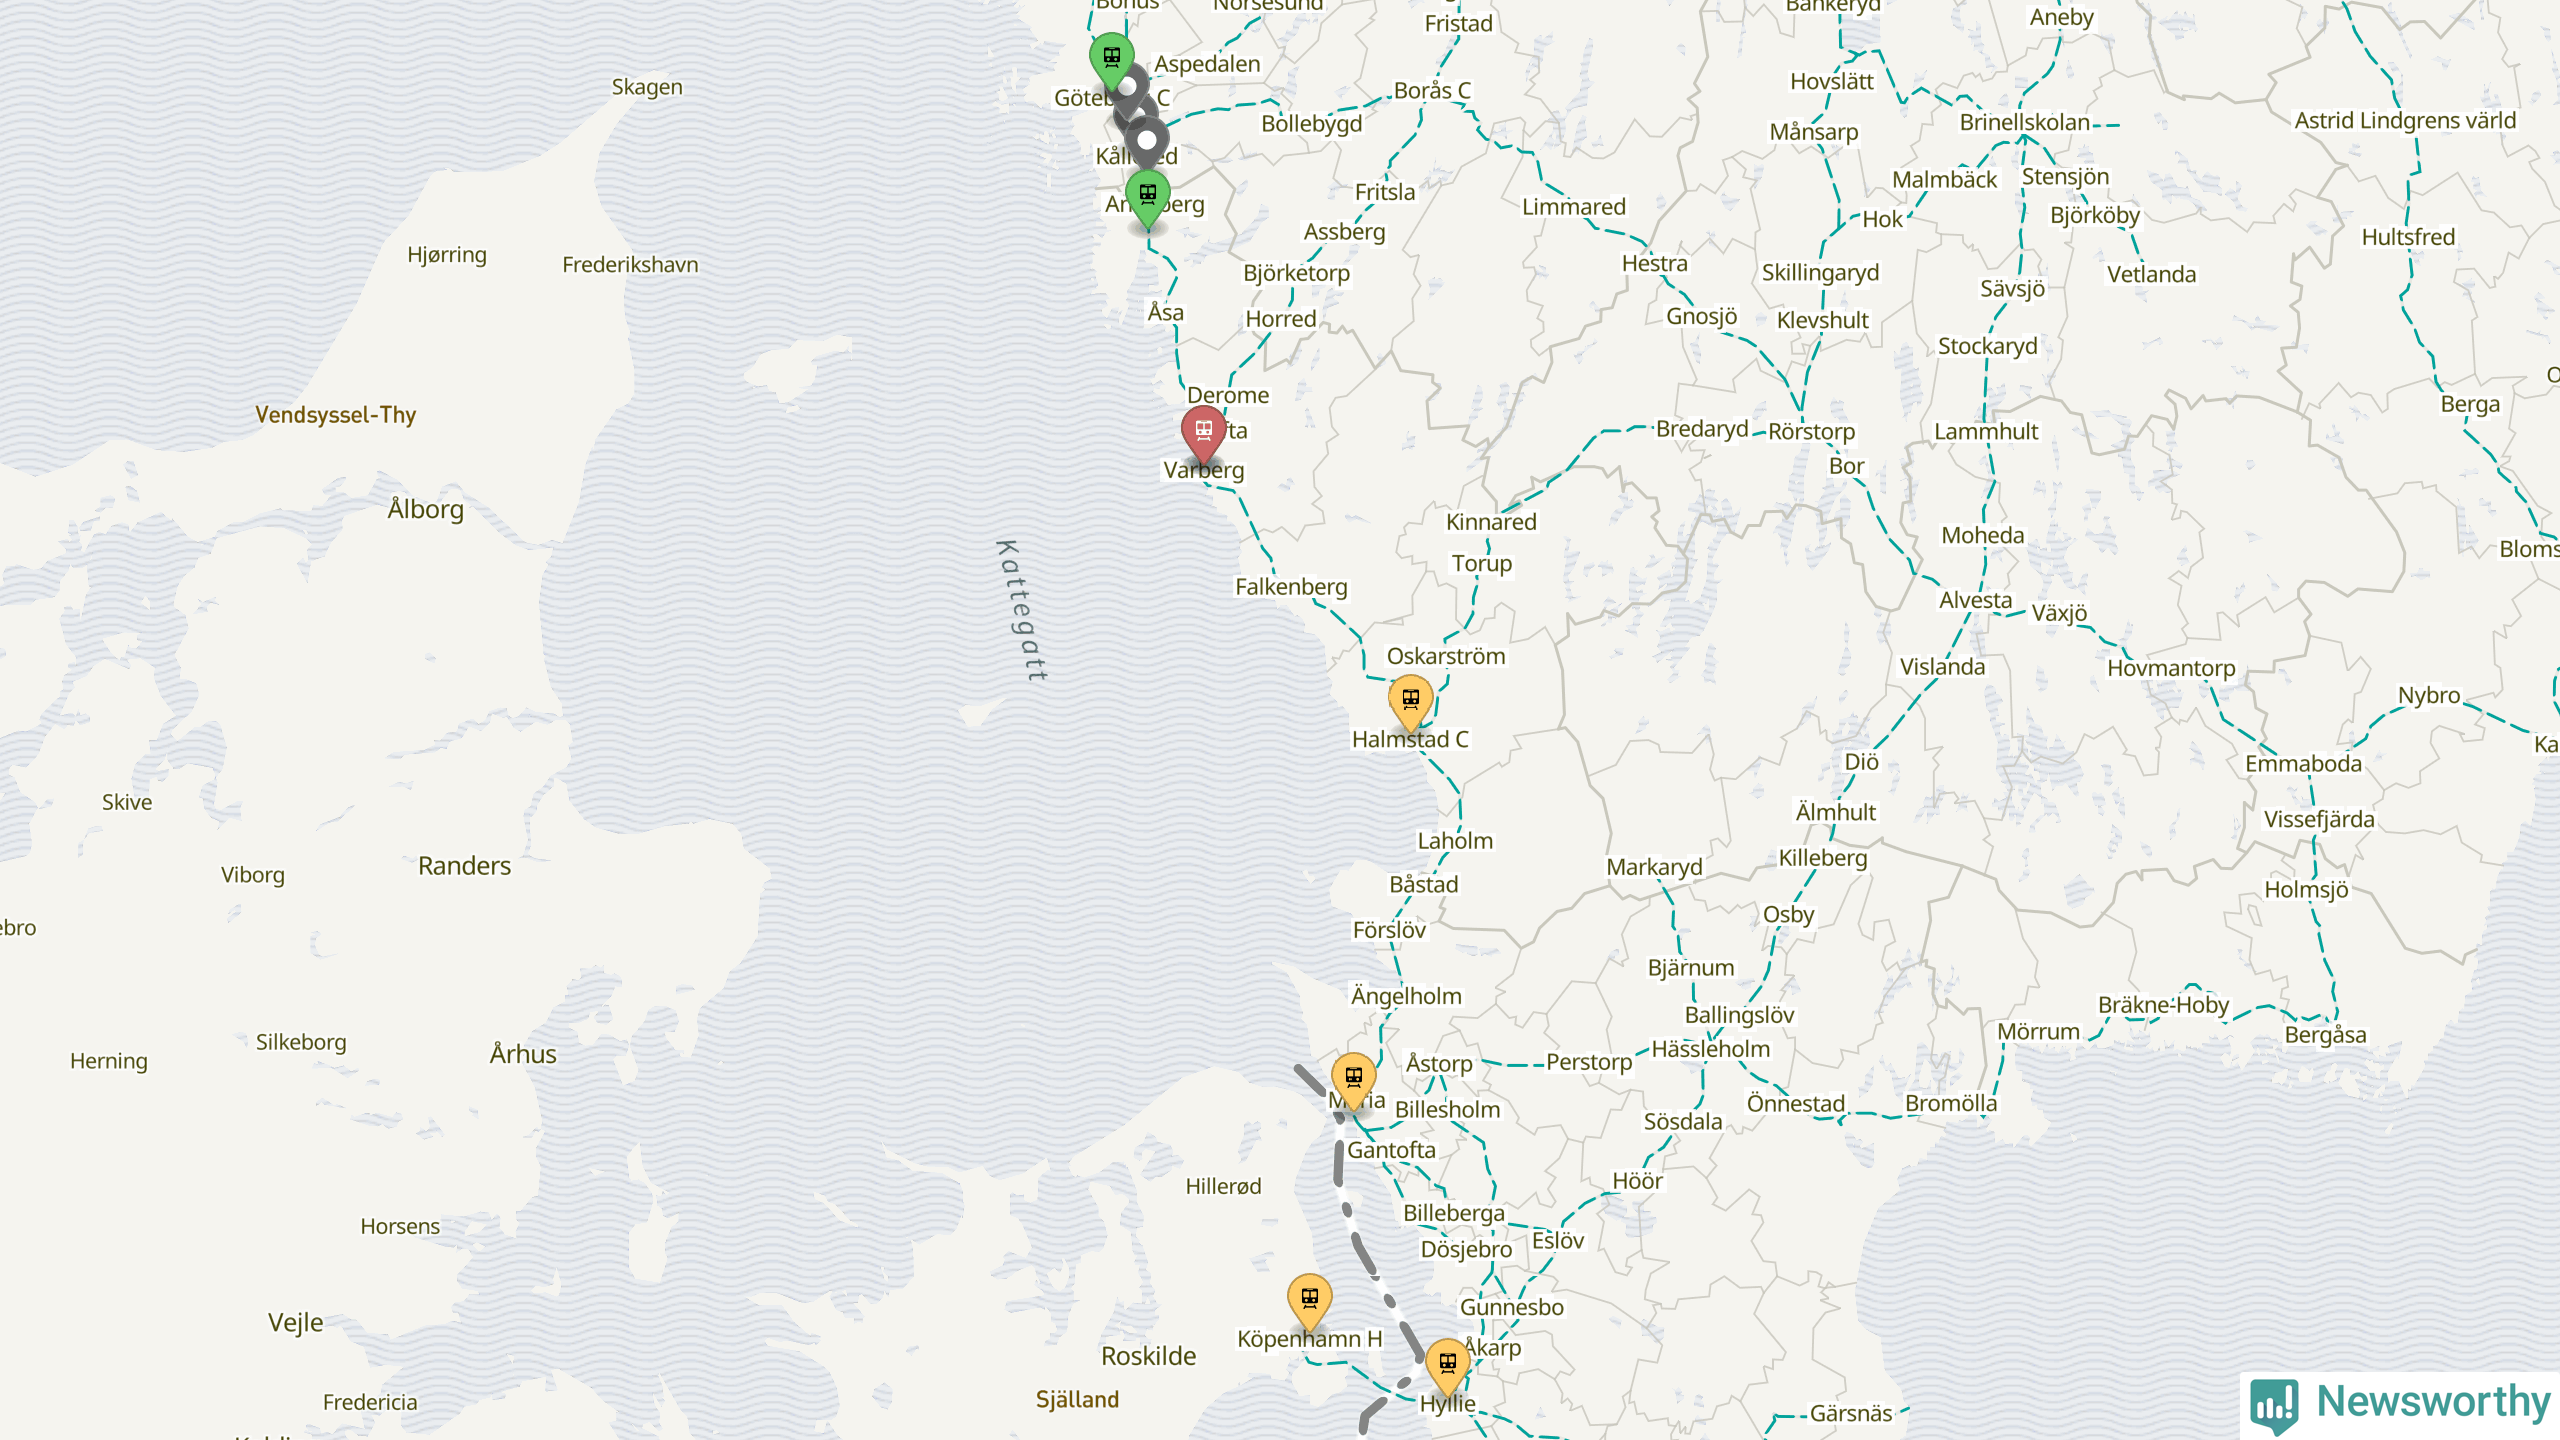2560x1440 pixels.
Task: Click the green train marker at Göteborg
Action: (1111, 61)
